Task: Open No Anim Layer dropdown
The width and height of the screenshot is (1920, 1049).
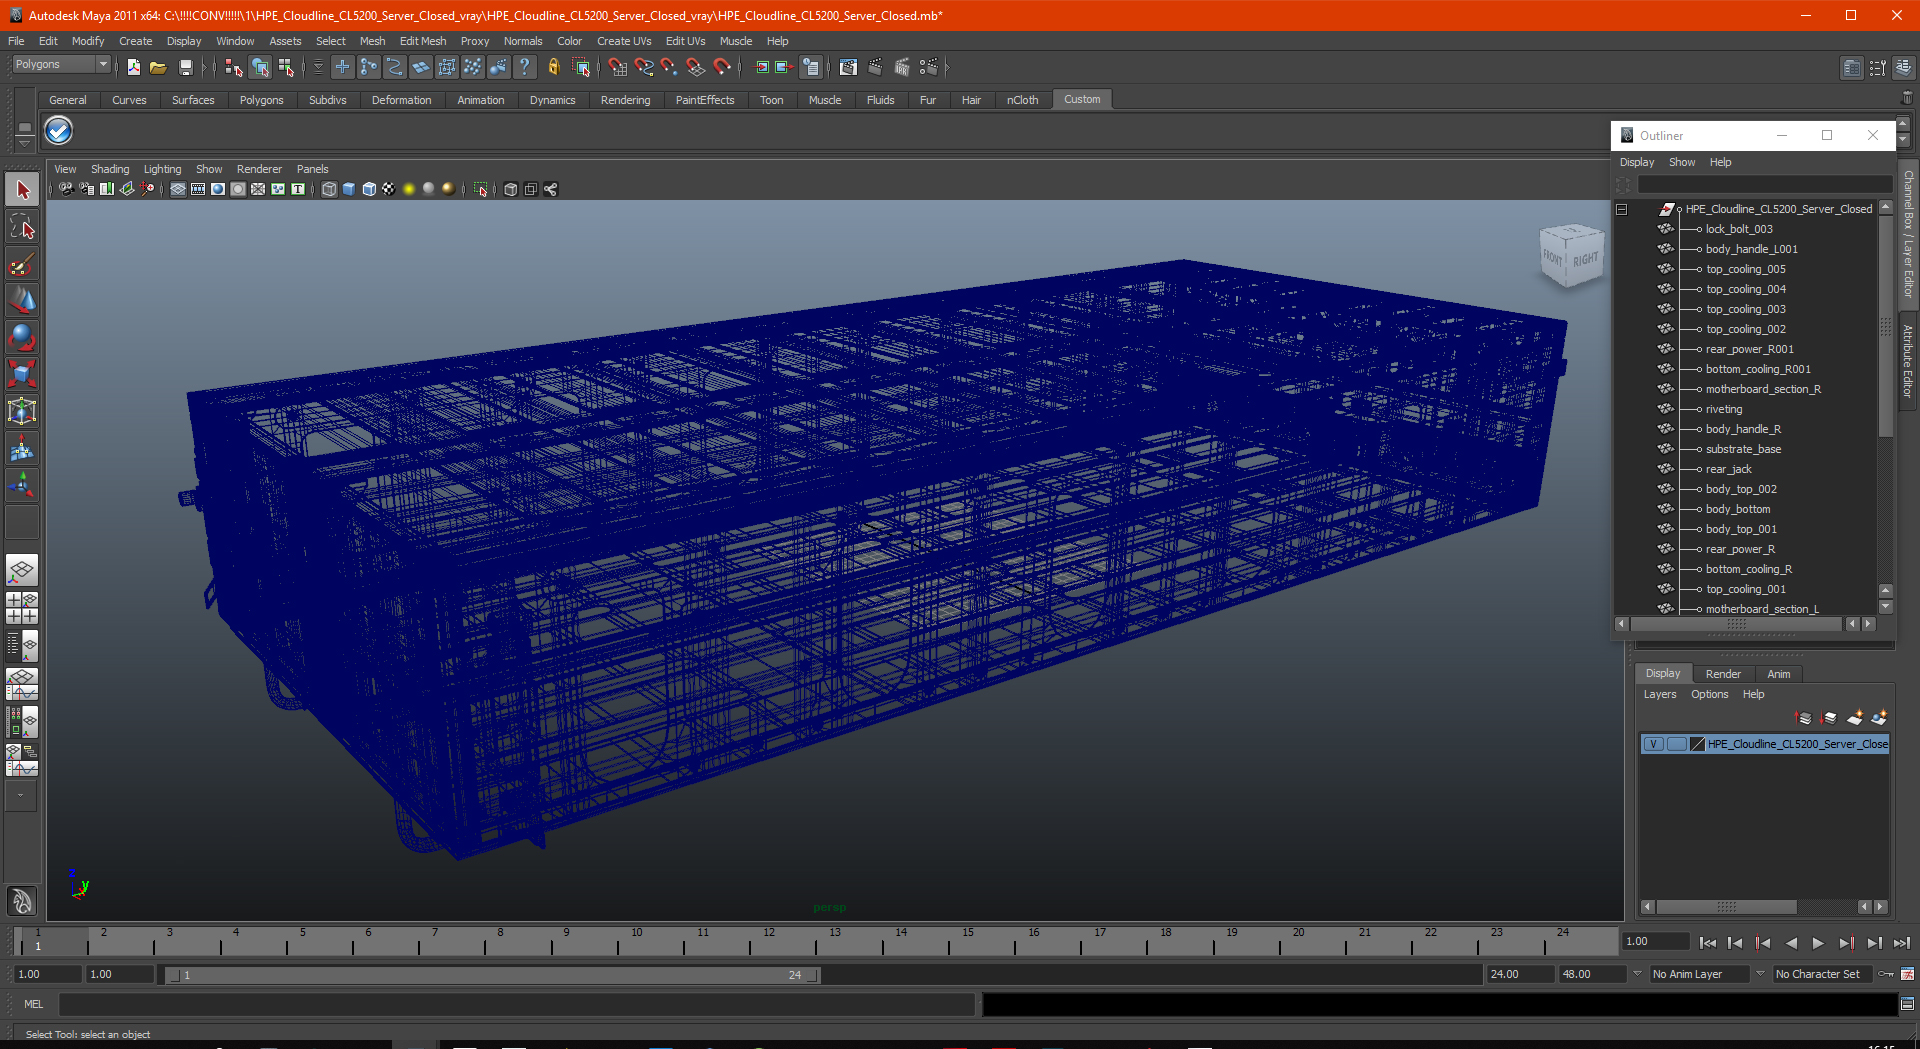Action: [x=1700, y=974]
